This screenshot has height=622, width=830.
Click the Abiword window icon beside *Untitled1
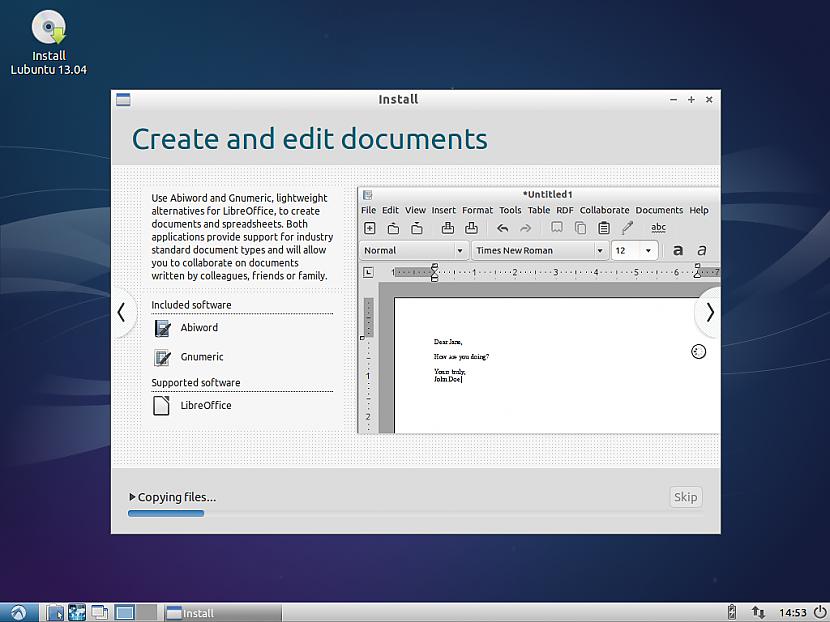368,195
